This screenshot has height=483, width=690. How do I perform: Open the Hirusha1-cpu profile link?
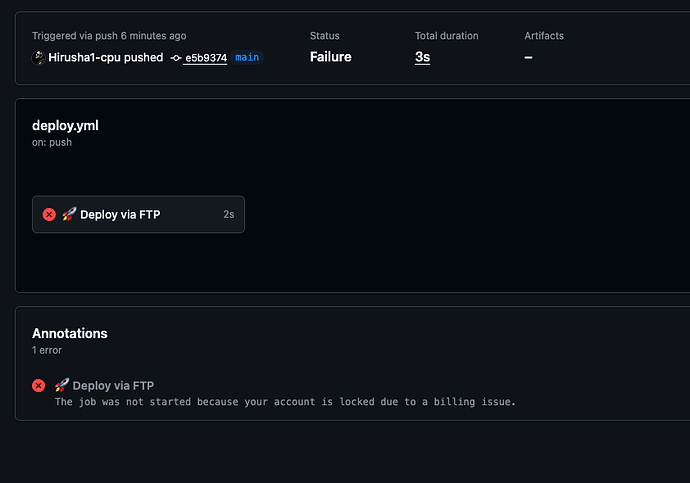[84, 58]
